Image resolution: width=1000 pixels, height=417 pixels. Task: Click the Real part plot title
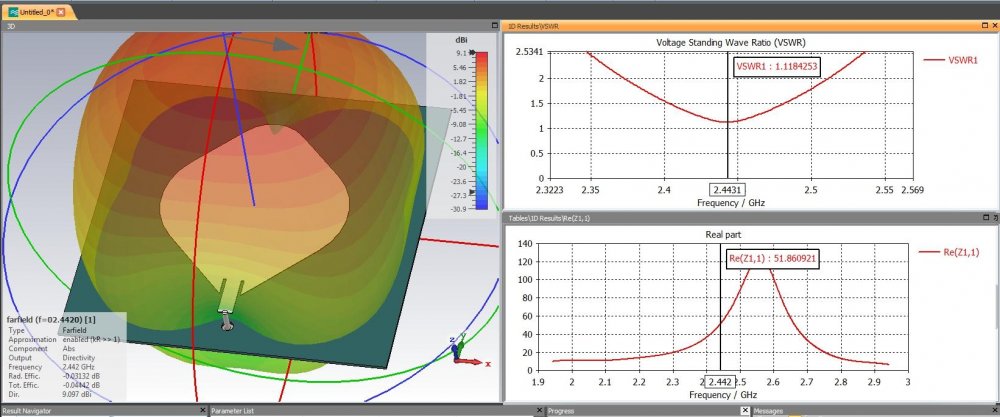(723, 235)
